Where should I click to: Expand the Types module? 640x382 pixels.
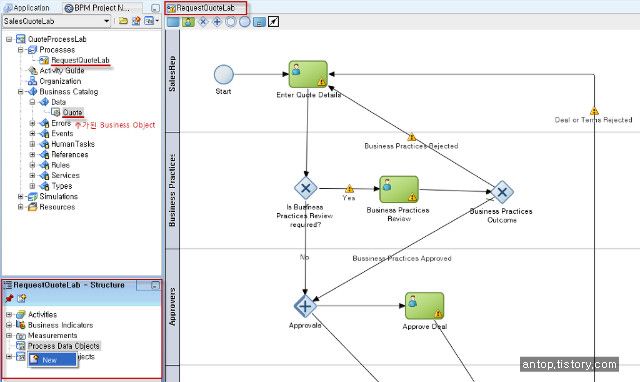32,186
